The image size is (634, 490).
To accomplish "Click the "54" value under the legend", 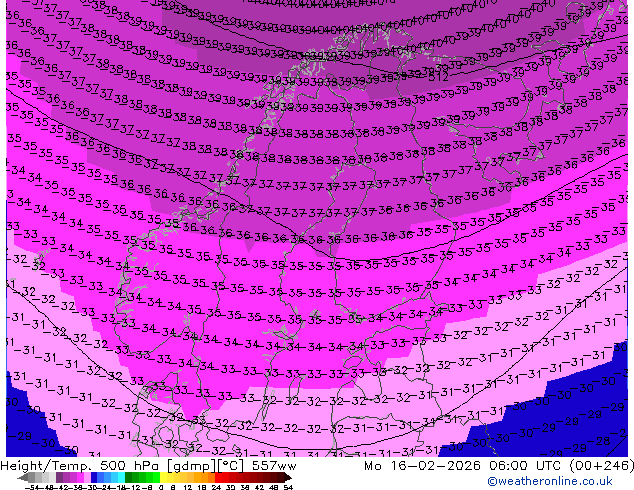I will (x=288, y=487).
